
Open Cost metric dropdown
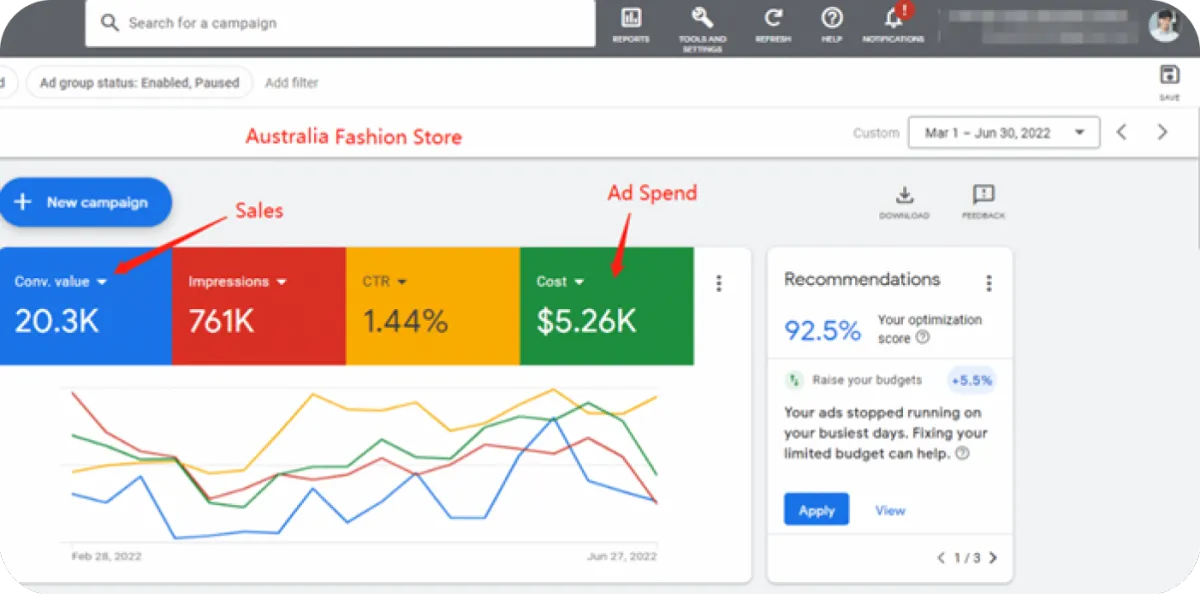560,282
